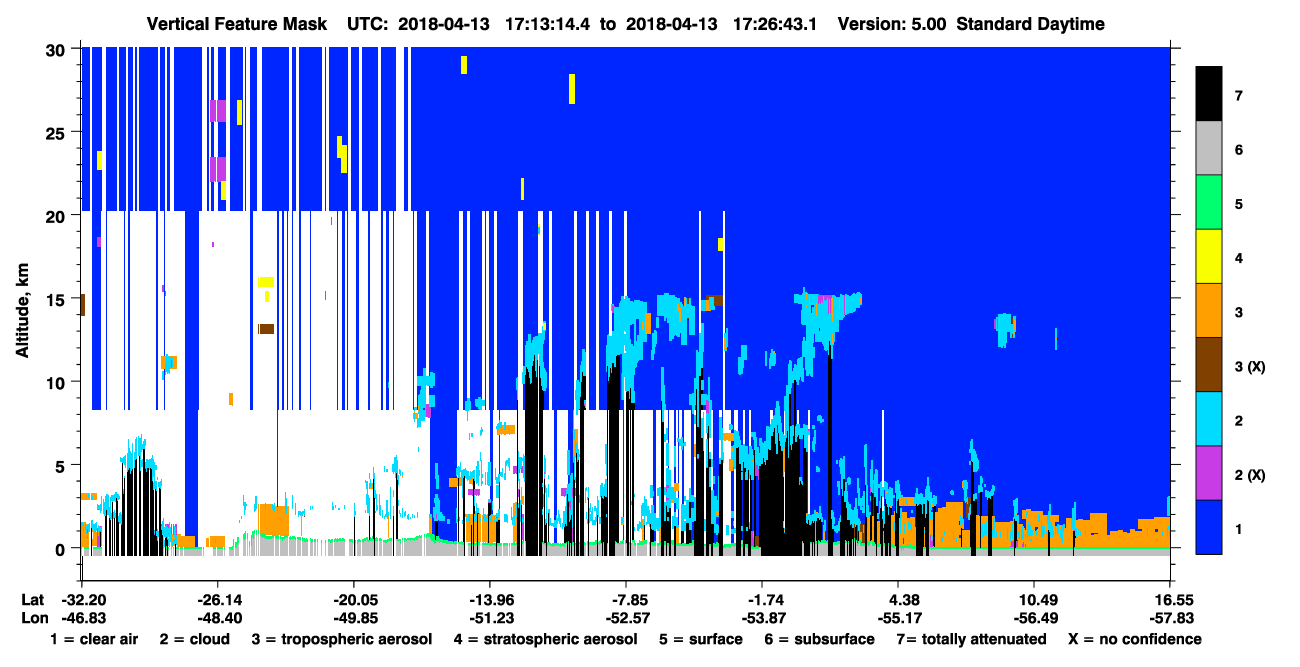This screenshot has width=1300, height=667.
Task: Click the "Version: 5.00" text
Action: [x=892, y=24]
